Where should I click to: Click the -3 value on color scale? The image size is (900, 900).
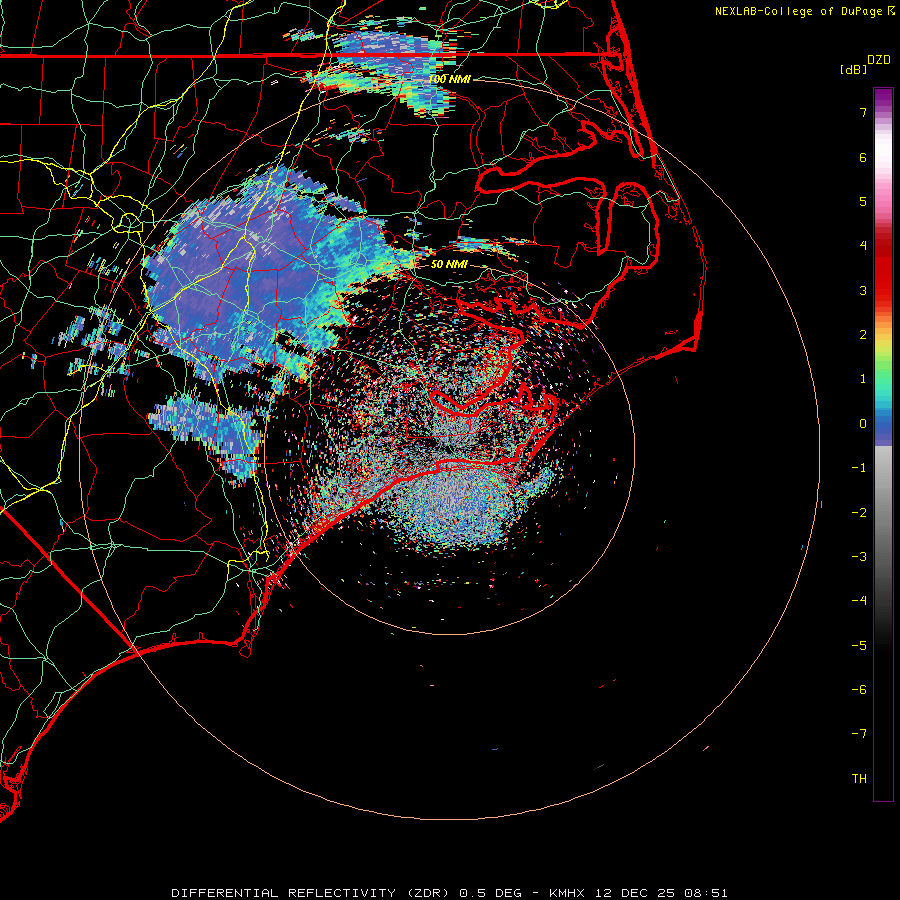tap(859, 557)
